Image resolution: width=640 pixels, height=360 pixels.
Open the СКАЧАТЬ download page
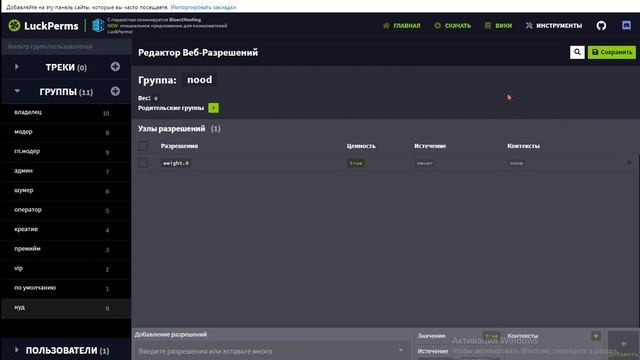[x=452, y=26]
